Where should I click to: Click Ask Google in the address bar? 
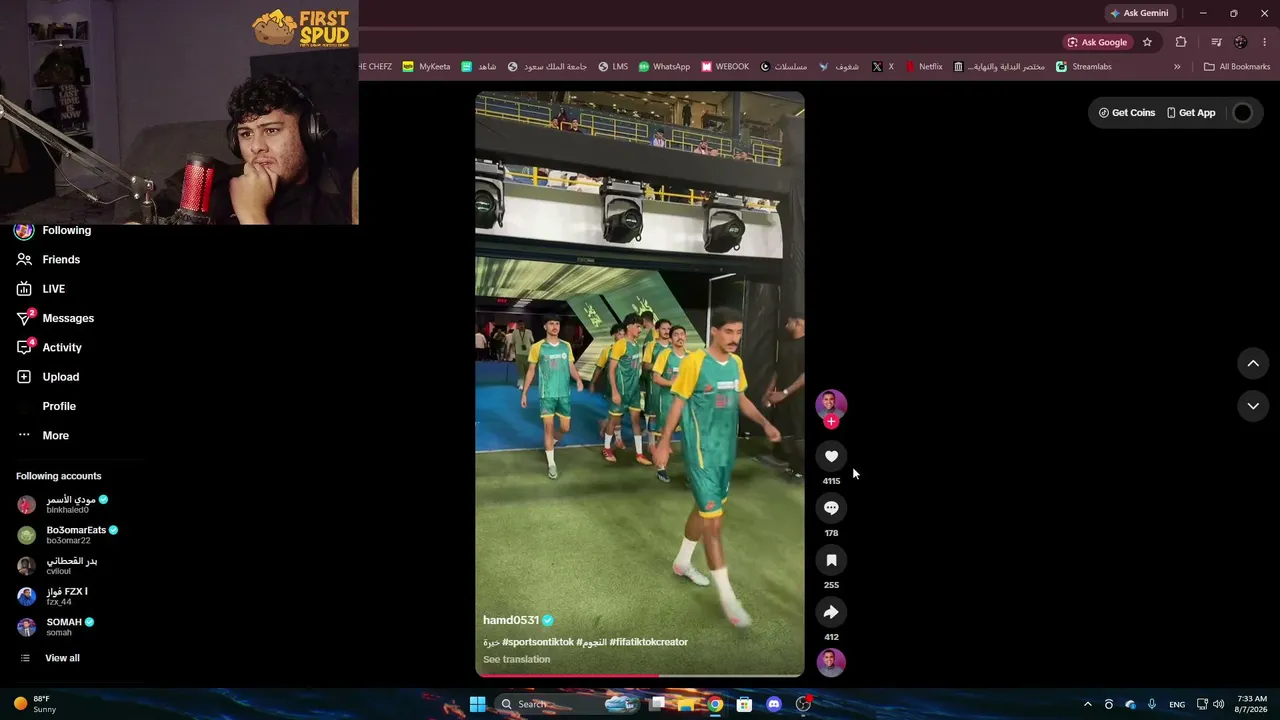[x=1097, y=42]
